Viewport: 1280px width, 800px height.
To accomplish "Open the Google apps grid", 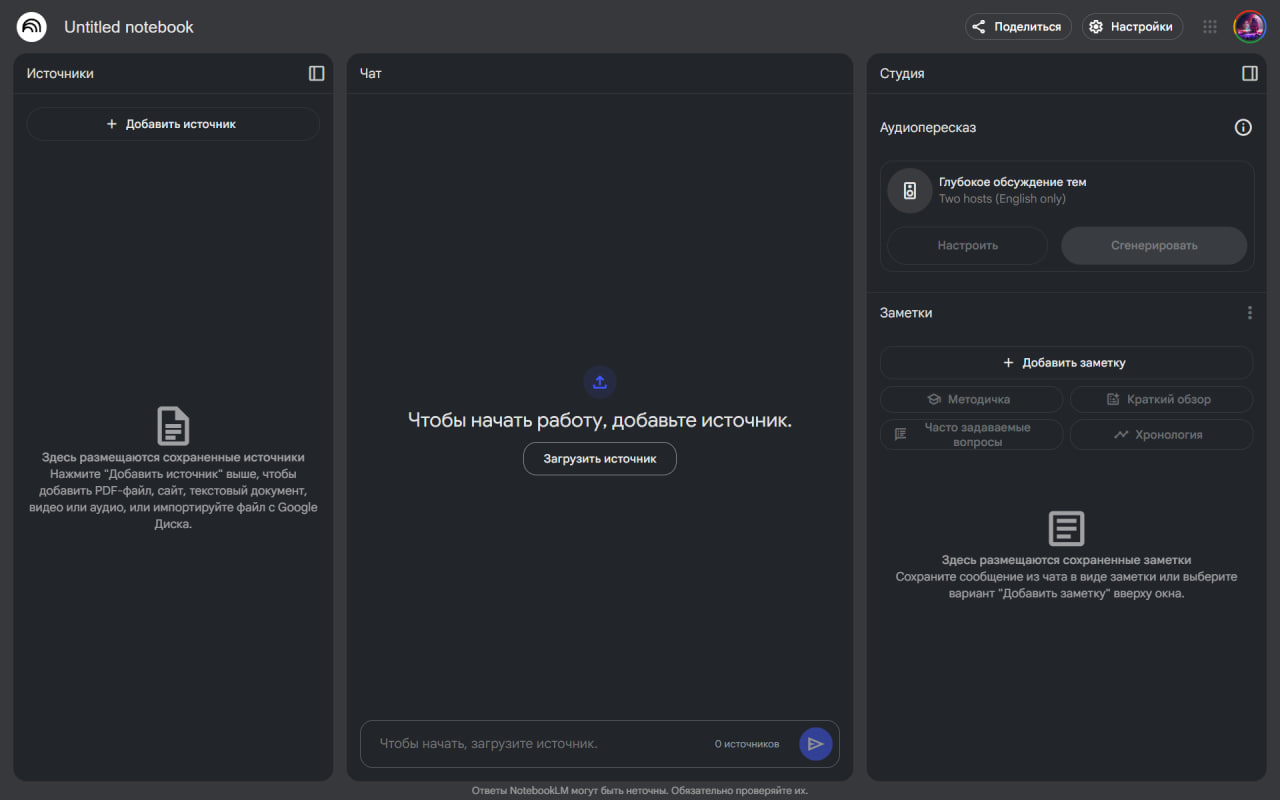I will (1210, 27).
